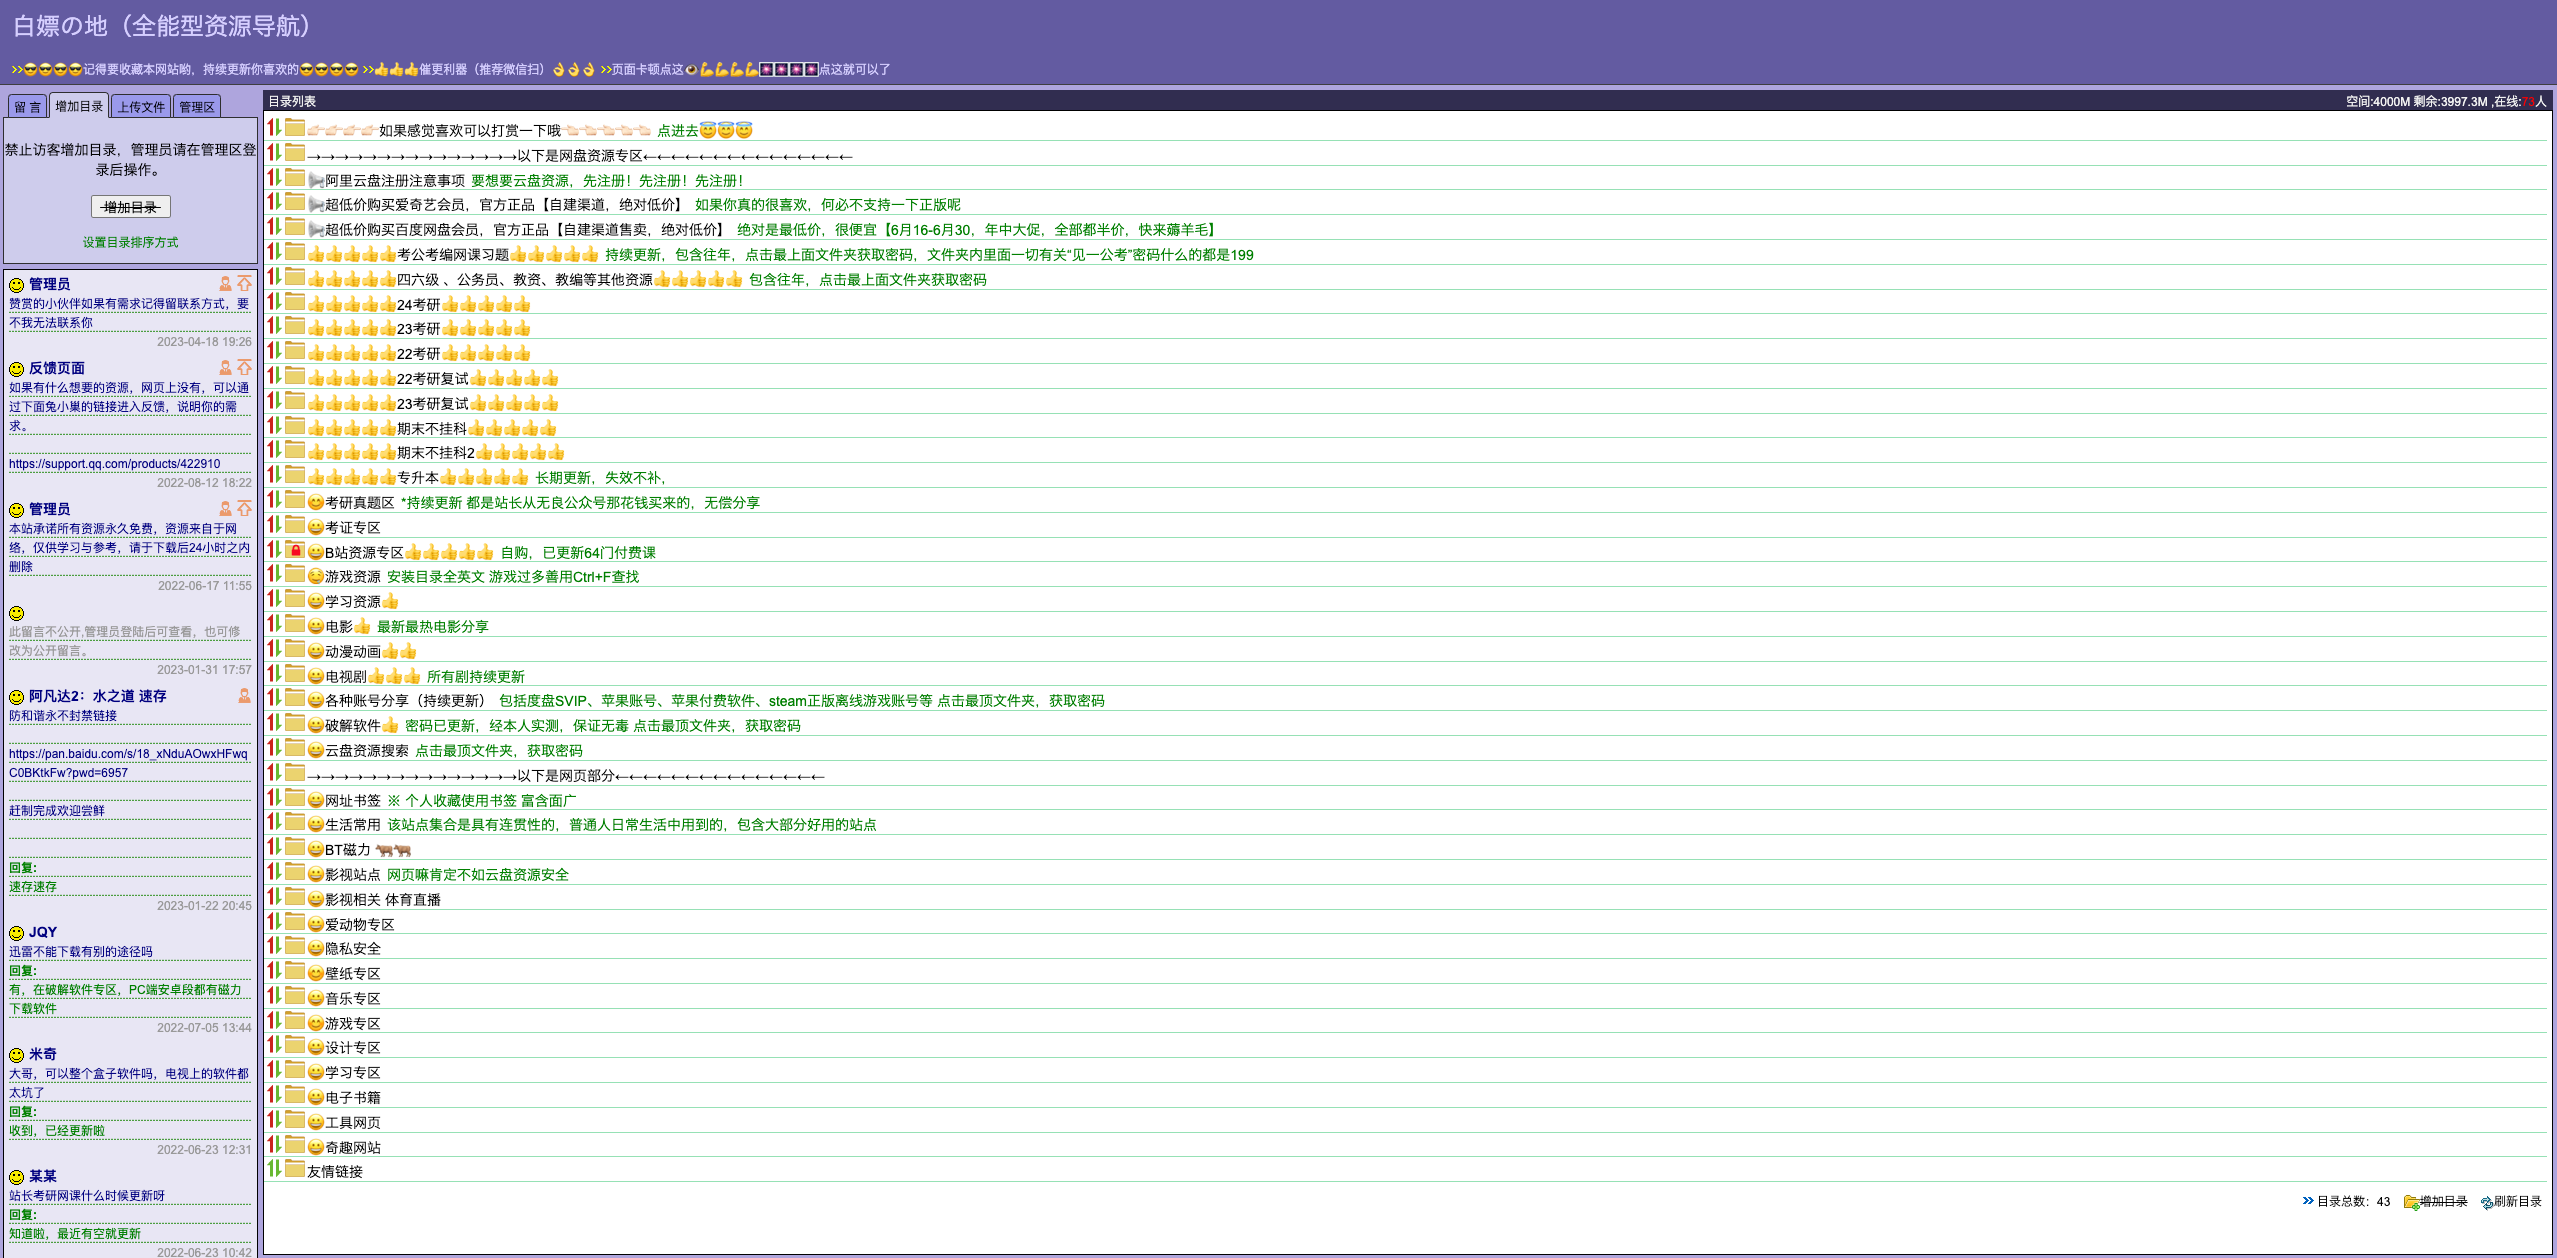Image resolution: width=2557 pixels, height=1258 pixels.
Task: Select the 管理区 tab
Action: [197, 107]
